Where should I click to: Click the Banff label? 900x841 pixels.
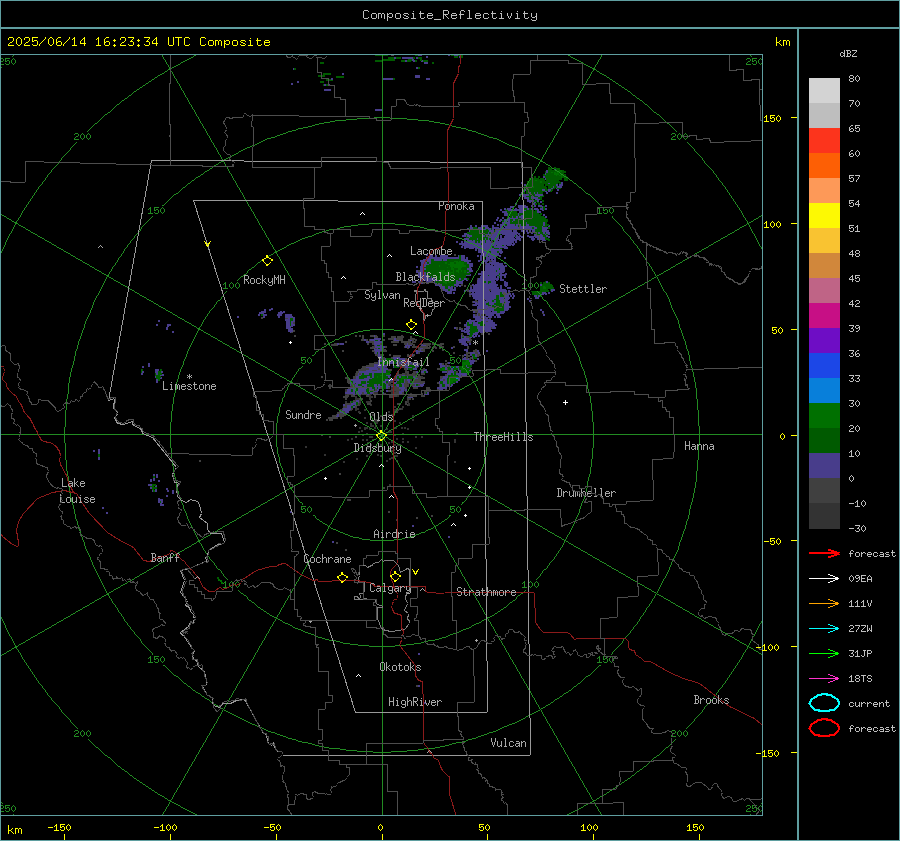[x=165, y=557]
